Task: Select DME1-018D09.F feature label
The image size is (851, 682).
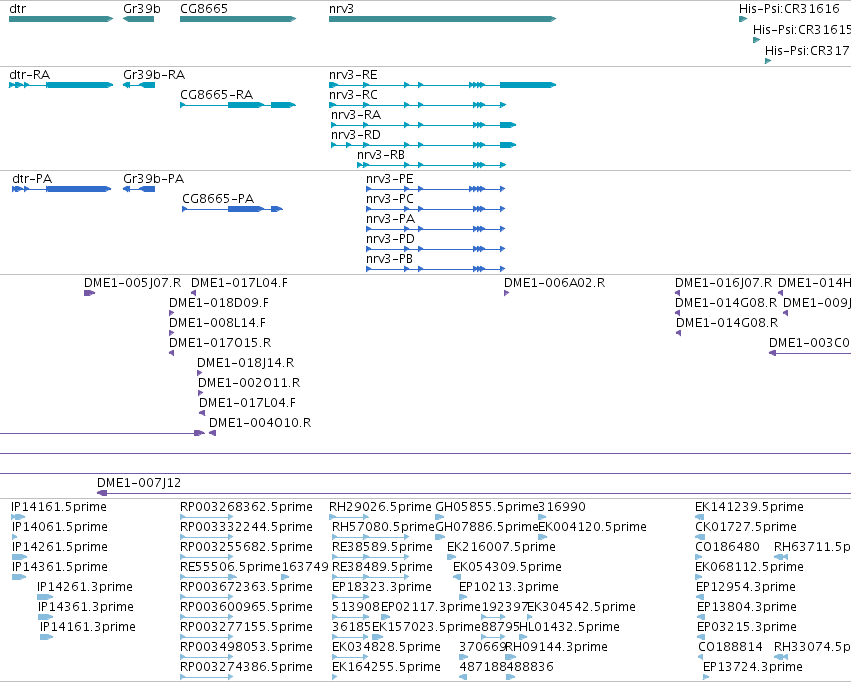Action: tap(219, 303)
